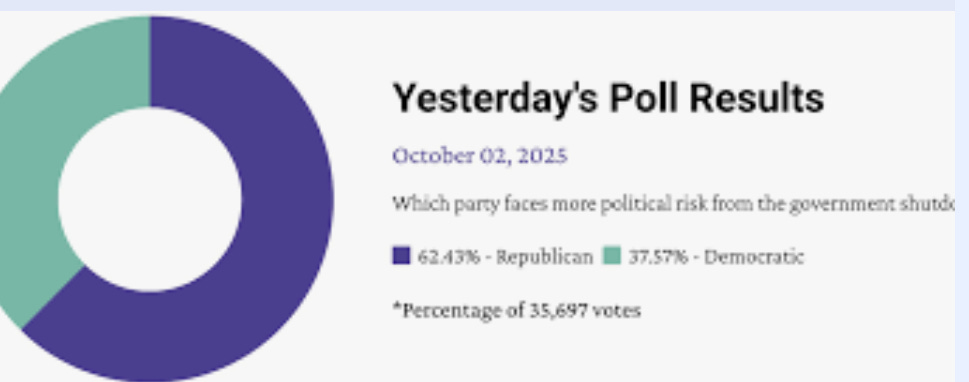Click the top boundary where purple meets green

coord(150,62)
